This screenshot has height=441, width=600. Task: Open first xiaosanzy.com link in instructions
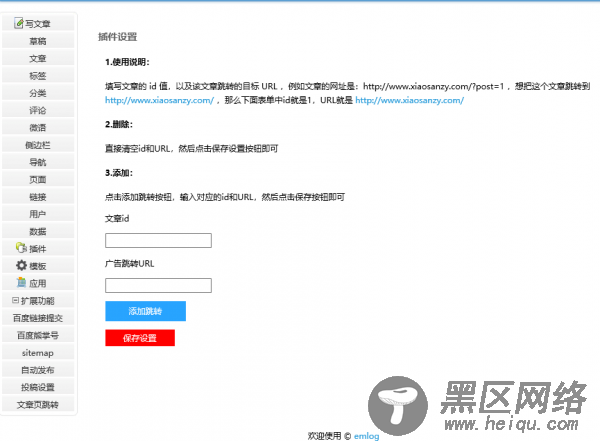point(160,100)
